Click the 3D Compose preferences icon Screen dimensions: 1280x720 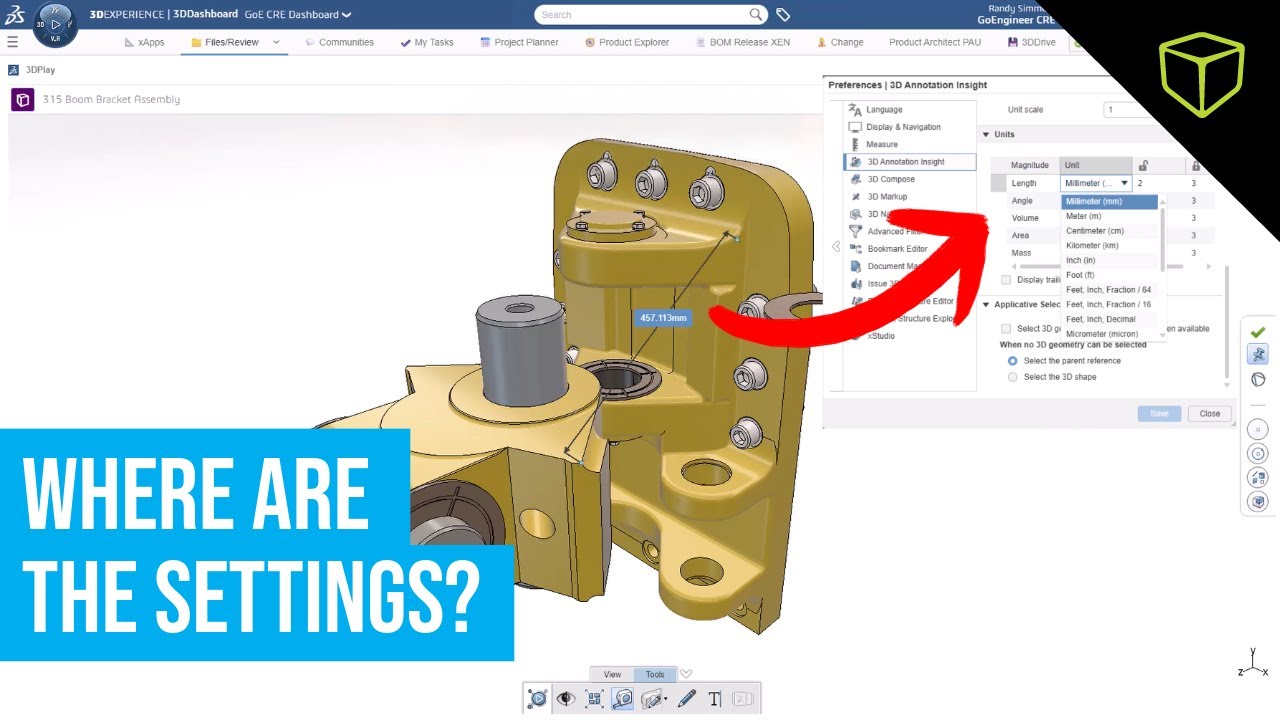pos(855,179)
